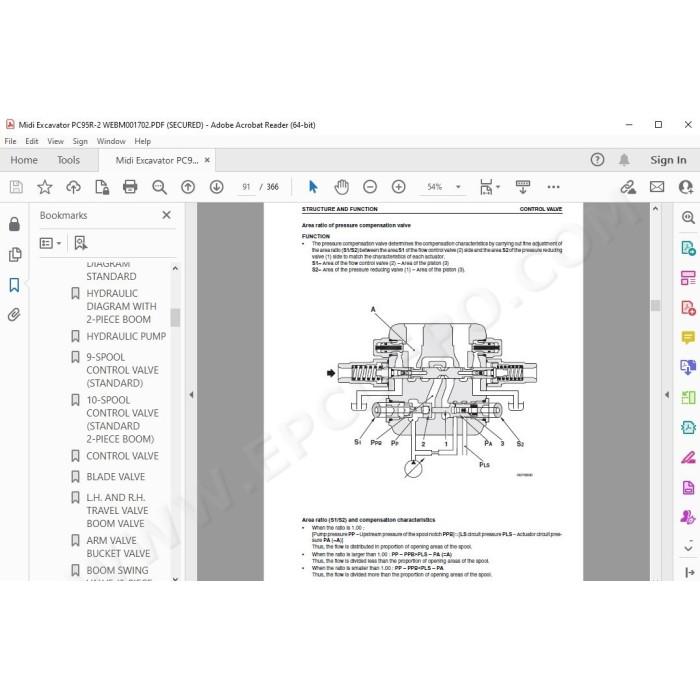Open L.H. AND R.H. TRAVEL VALVE bookmark

(117, 510)
